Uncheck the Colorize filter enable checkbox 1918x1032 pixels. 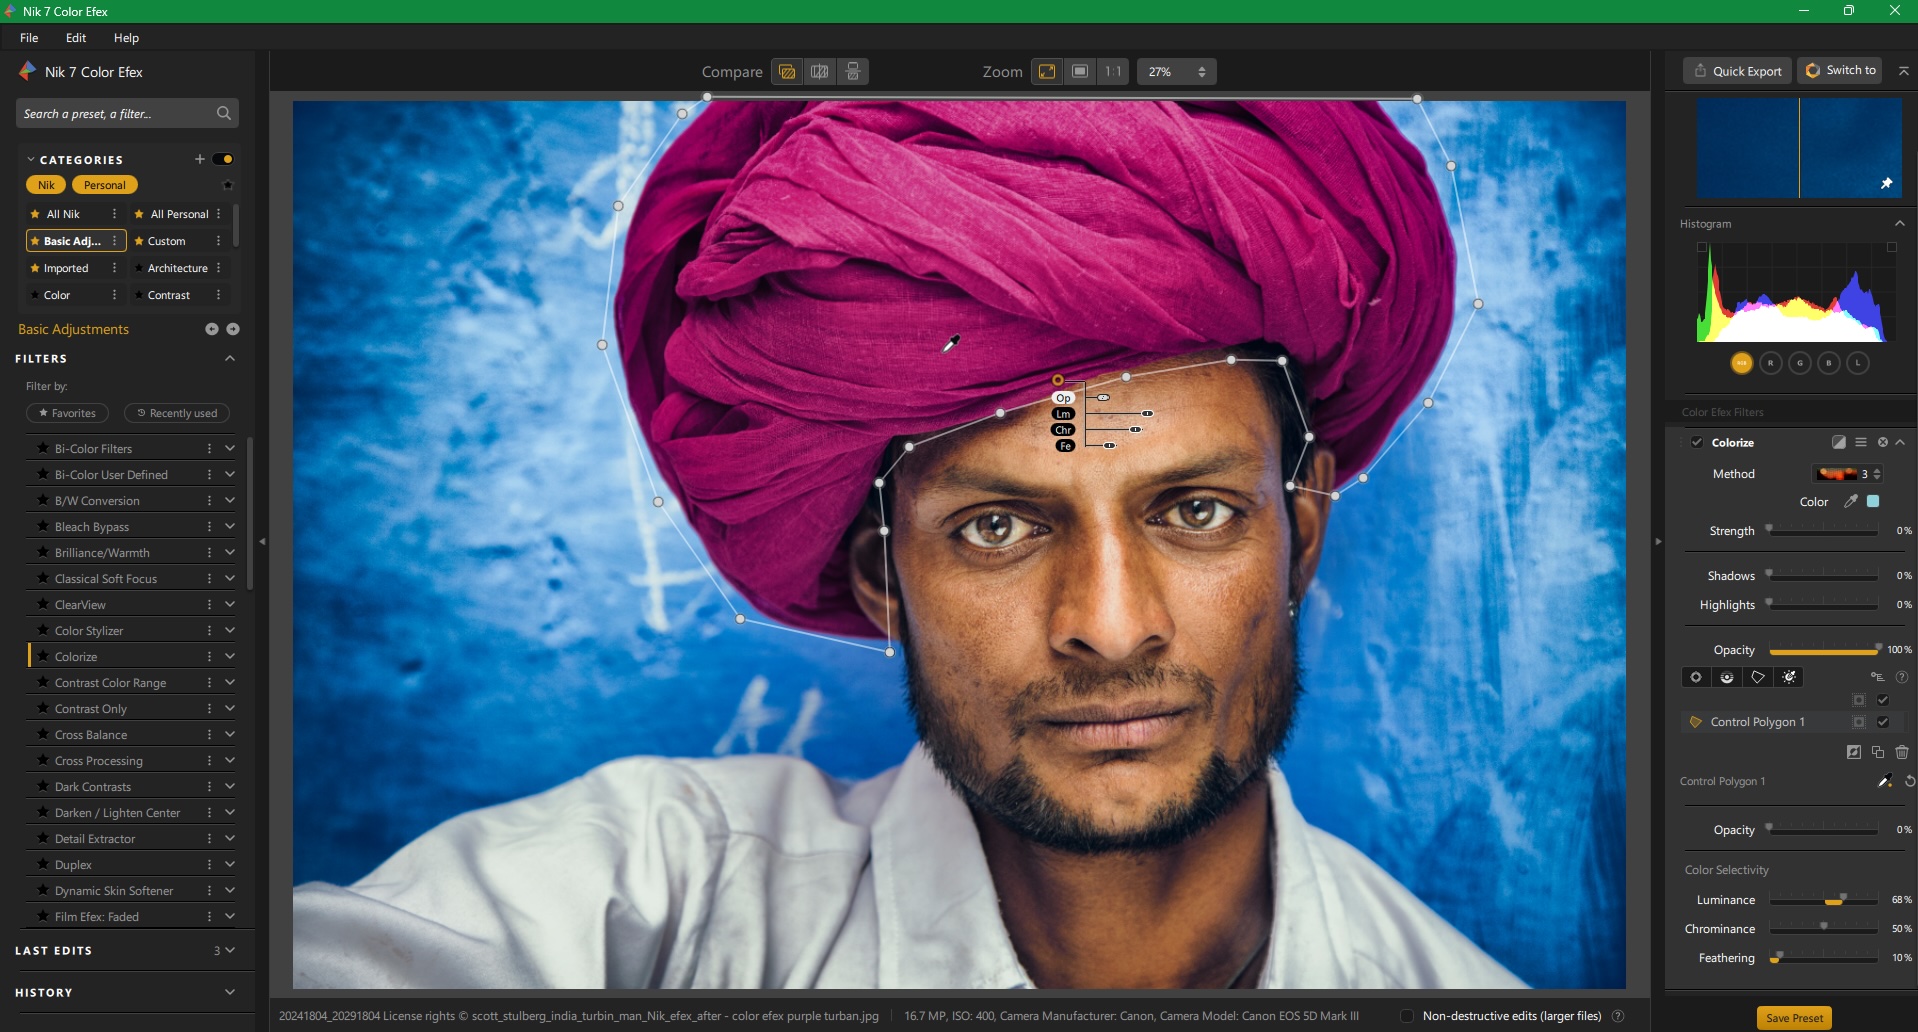(1697, 442)
